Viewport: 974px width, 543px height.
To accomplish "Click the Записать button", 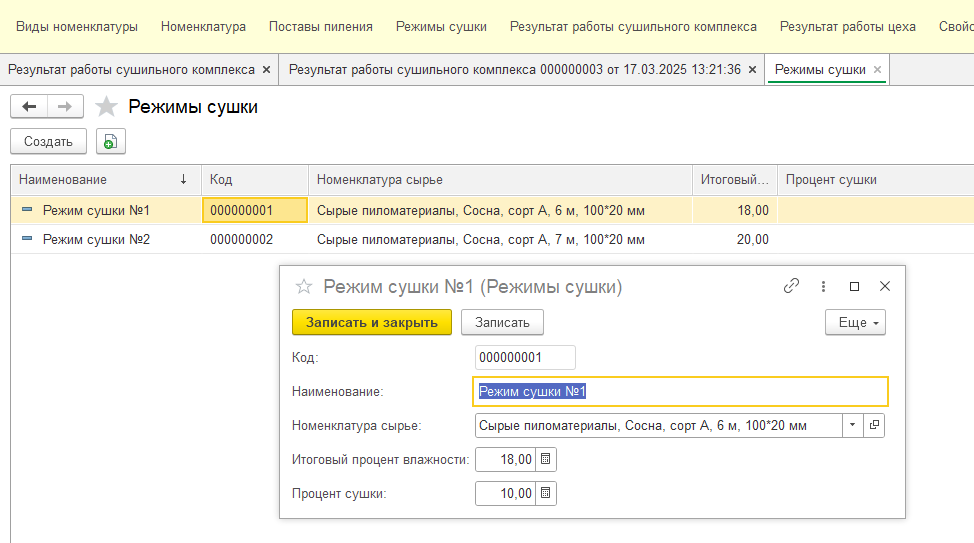I will [x=502, y=322].
